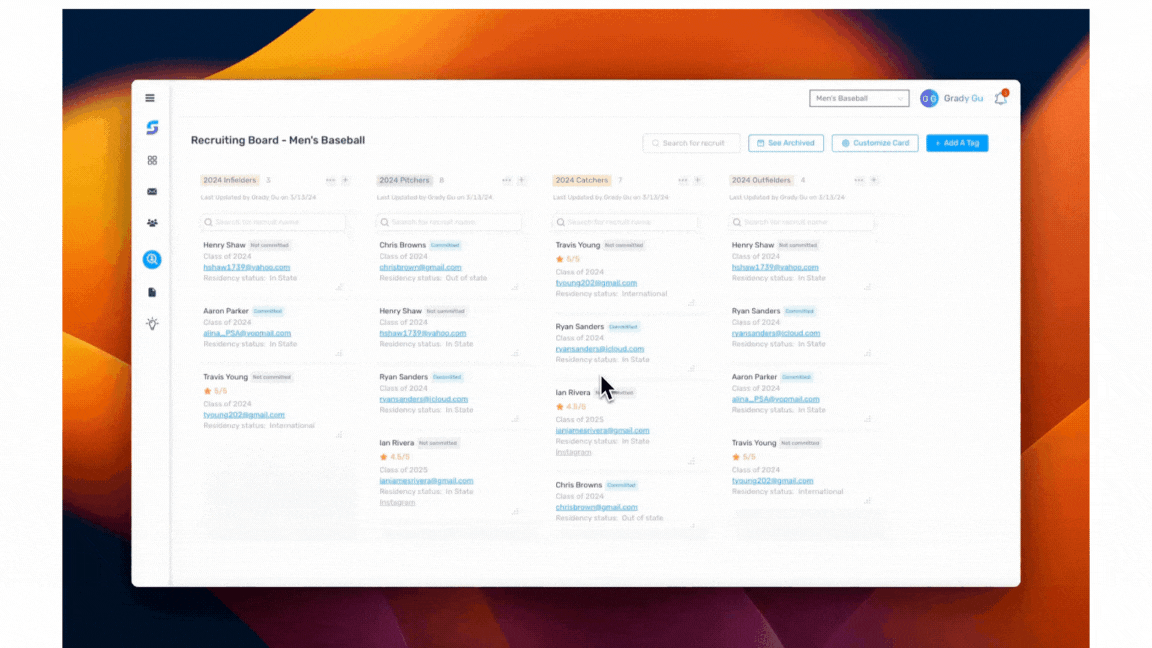Open chrisbrown@gmail.com link in Pitchers column
Image resolution: width=1152 pixels, height=648 pixels.
pos(420,267)
